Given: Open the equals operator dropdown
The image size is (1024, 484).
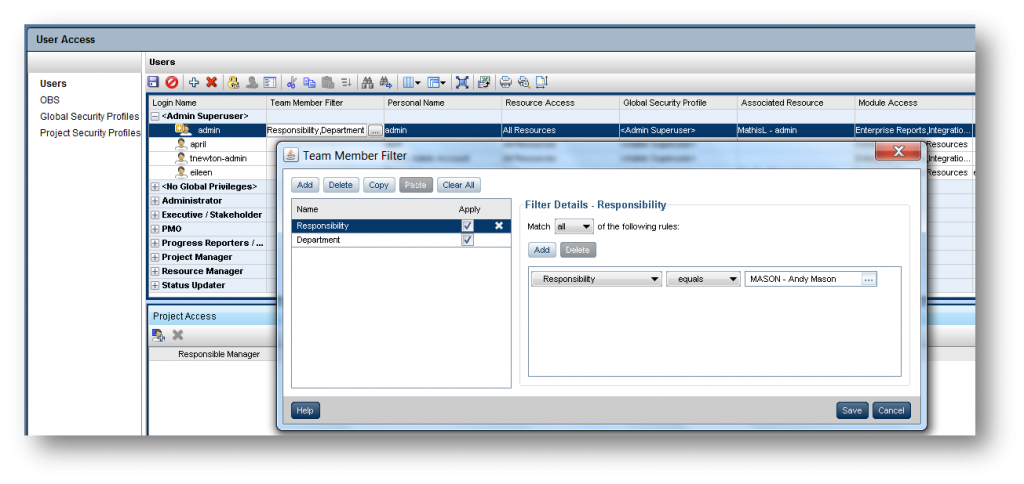Looking at the screenshot, I should click(x=701, y=279).
